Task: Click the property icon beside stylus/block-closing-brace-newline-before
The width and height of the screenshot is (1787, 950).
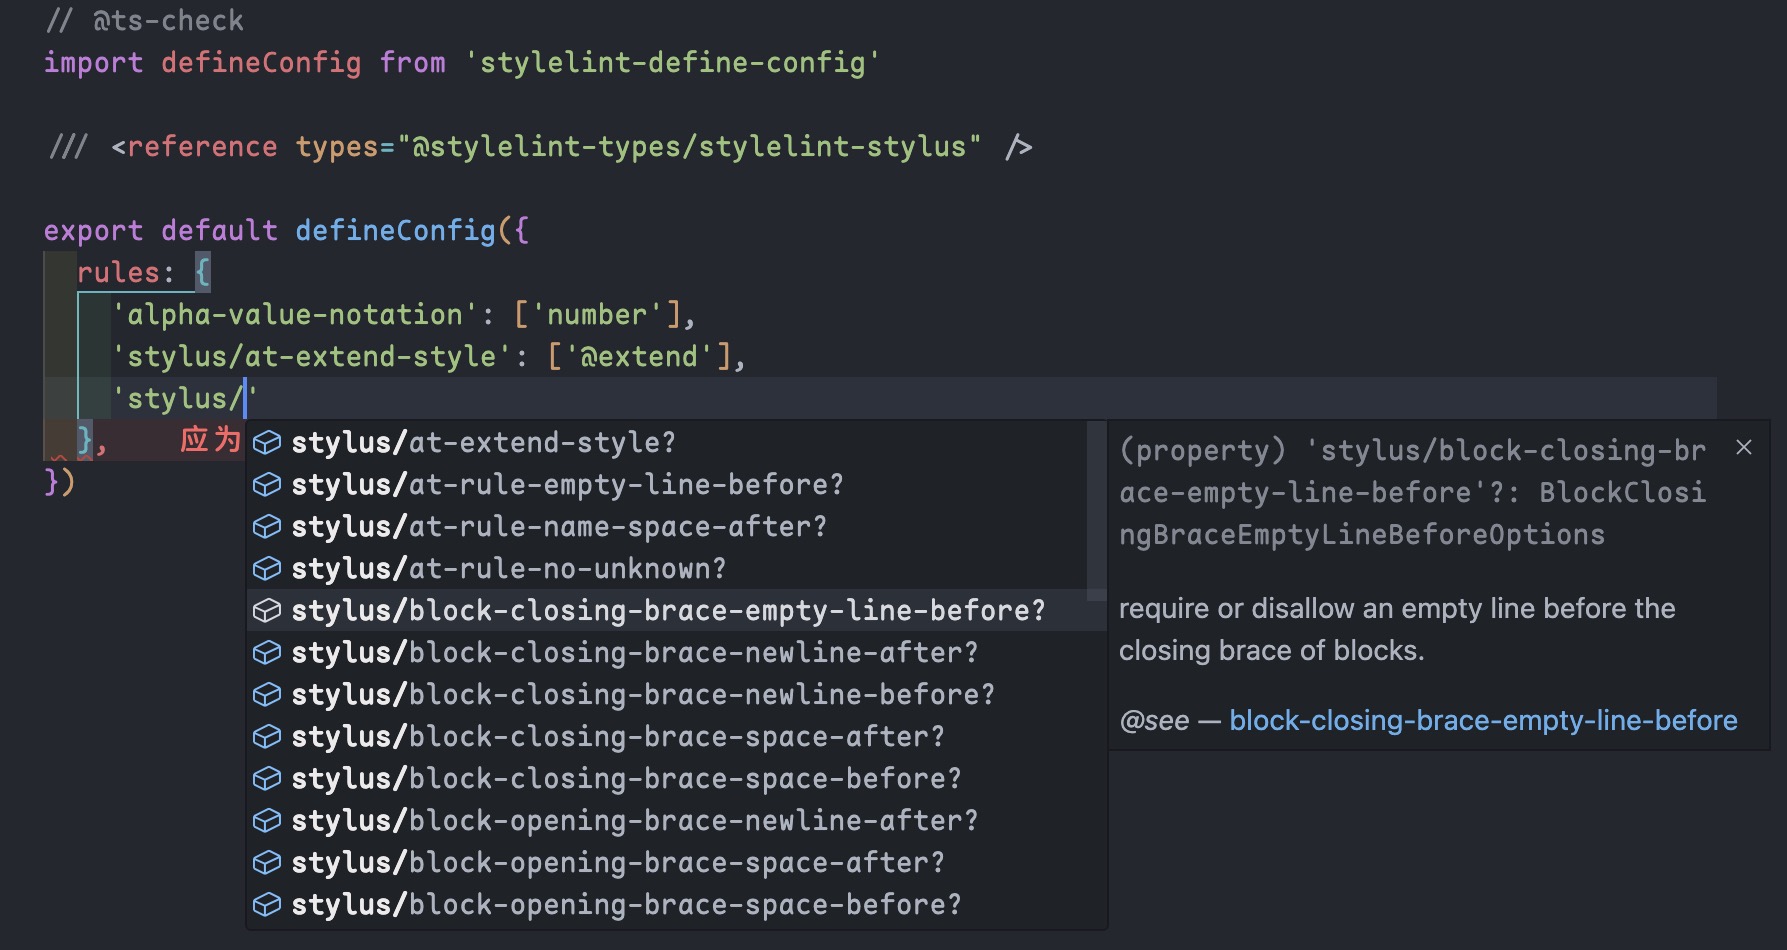Action: point(266,694)
